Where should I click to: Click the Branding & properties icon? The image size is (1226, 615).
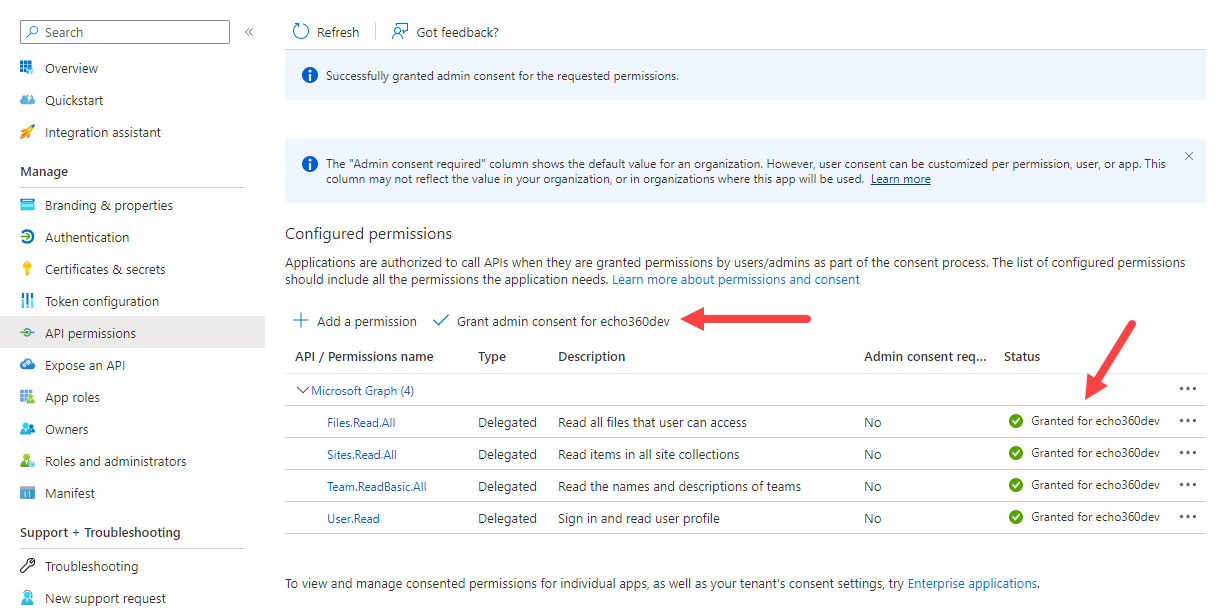(27, 205)
